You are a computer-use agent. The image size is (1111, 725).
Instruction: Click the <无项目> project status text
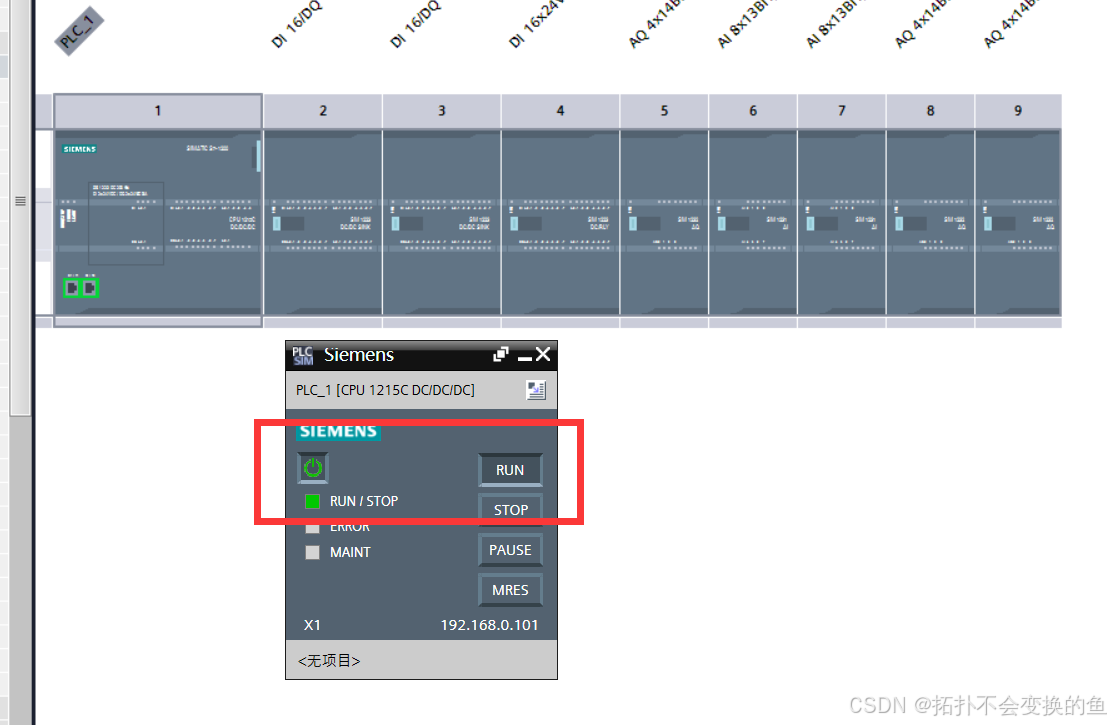point(329,661)
